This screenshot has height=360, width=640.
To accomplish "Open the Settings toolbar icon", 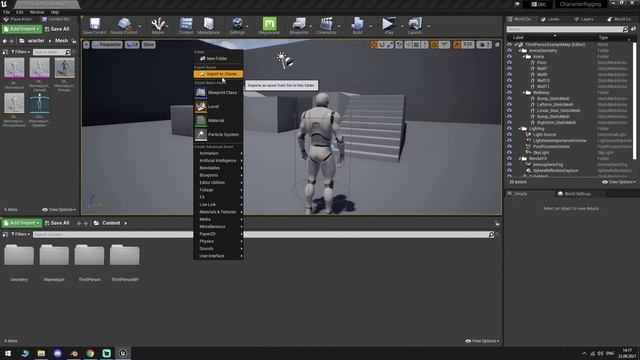I will click(x=237, y=26).
